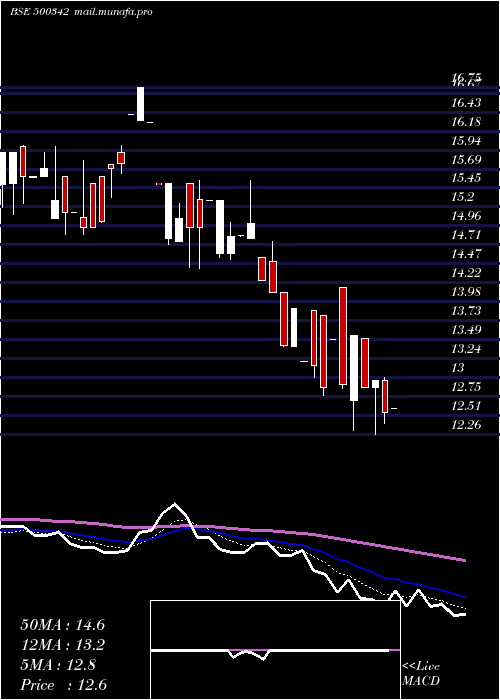Screen dimensions: 500x700
Task: Click the 12MA : 13.2 readout
Action: pyautogui.click(x=63, y=645)
